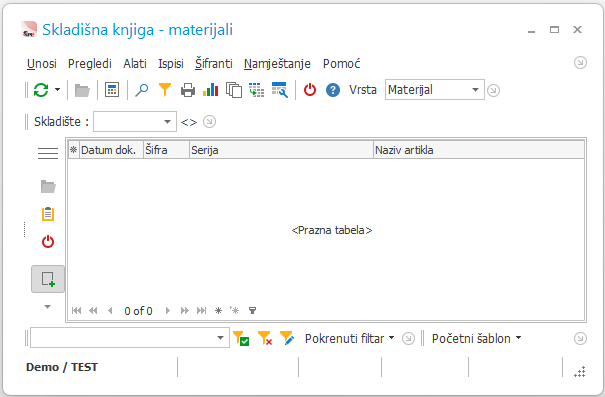Click the new document plus icon

48,279
